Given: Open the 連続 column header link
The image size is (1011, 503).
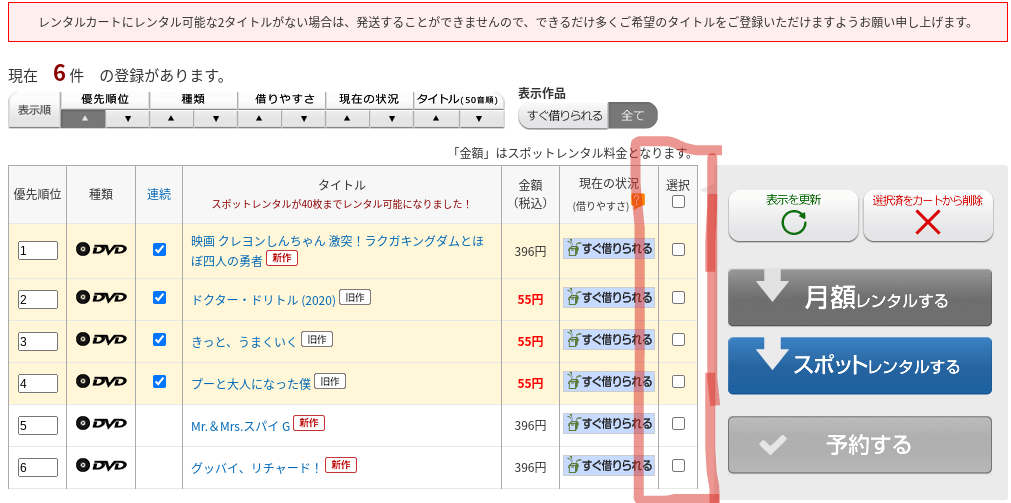Looking at the screenshot, I should tap(159, 194).
